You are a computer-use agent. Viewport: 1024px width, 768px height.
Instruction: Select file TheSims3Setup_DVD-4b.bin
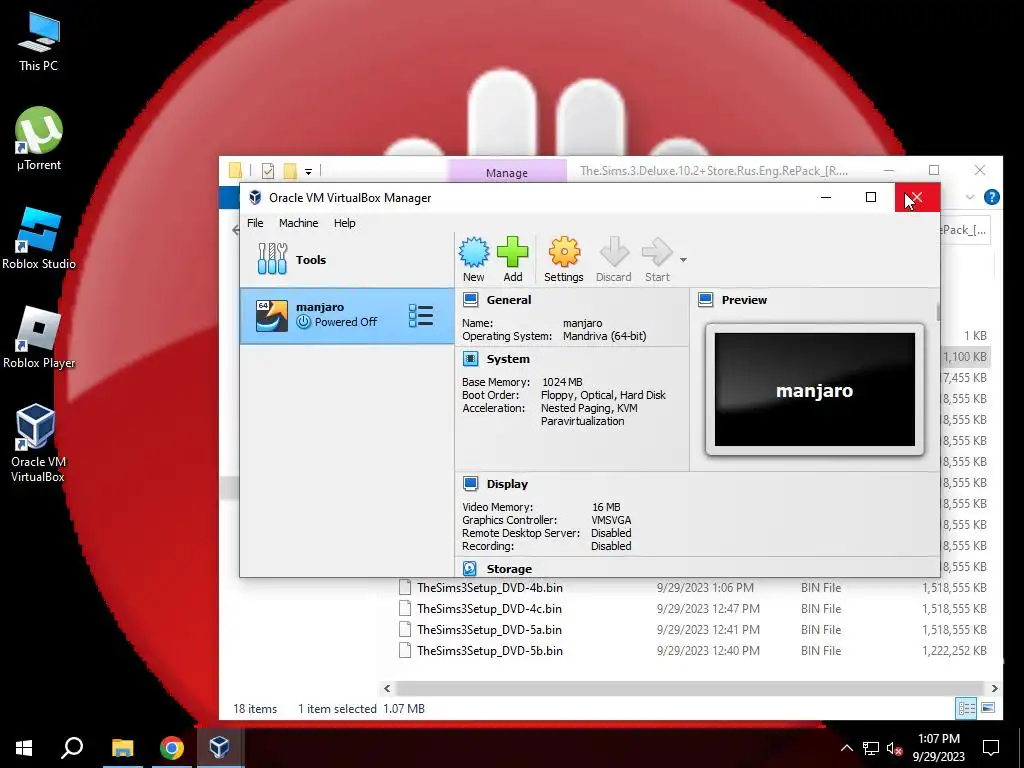(490, 587)
